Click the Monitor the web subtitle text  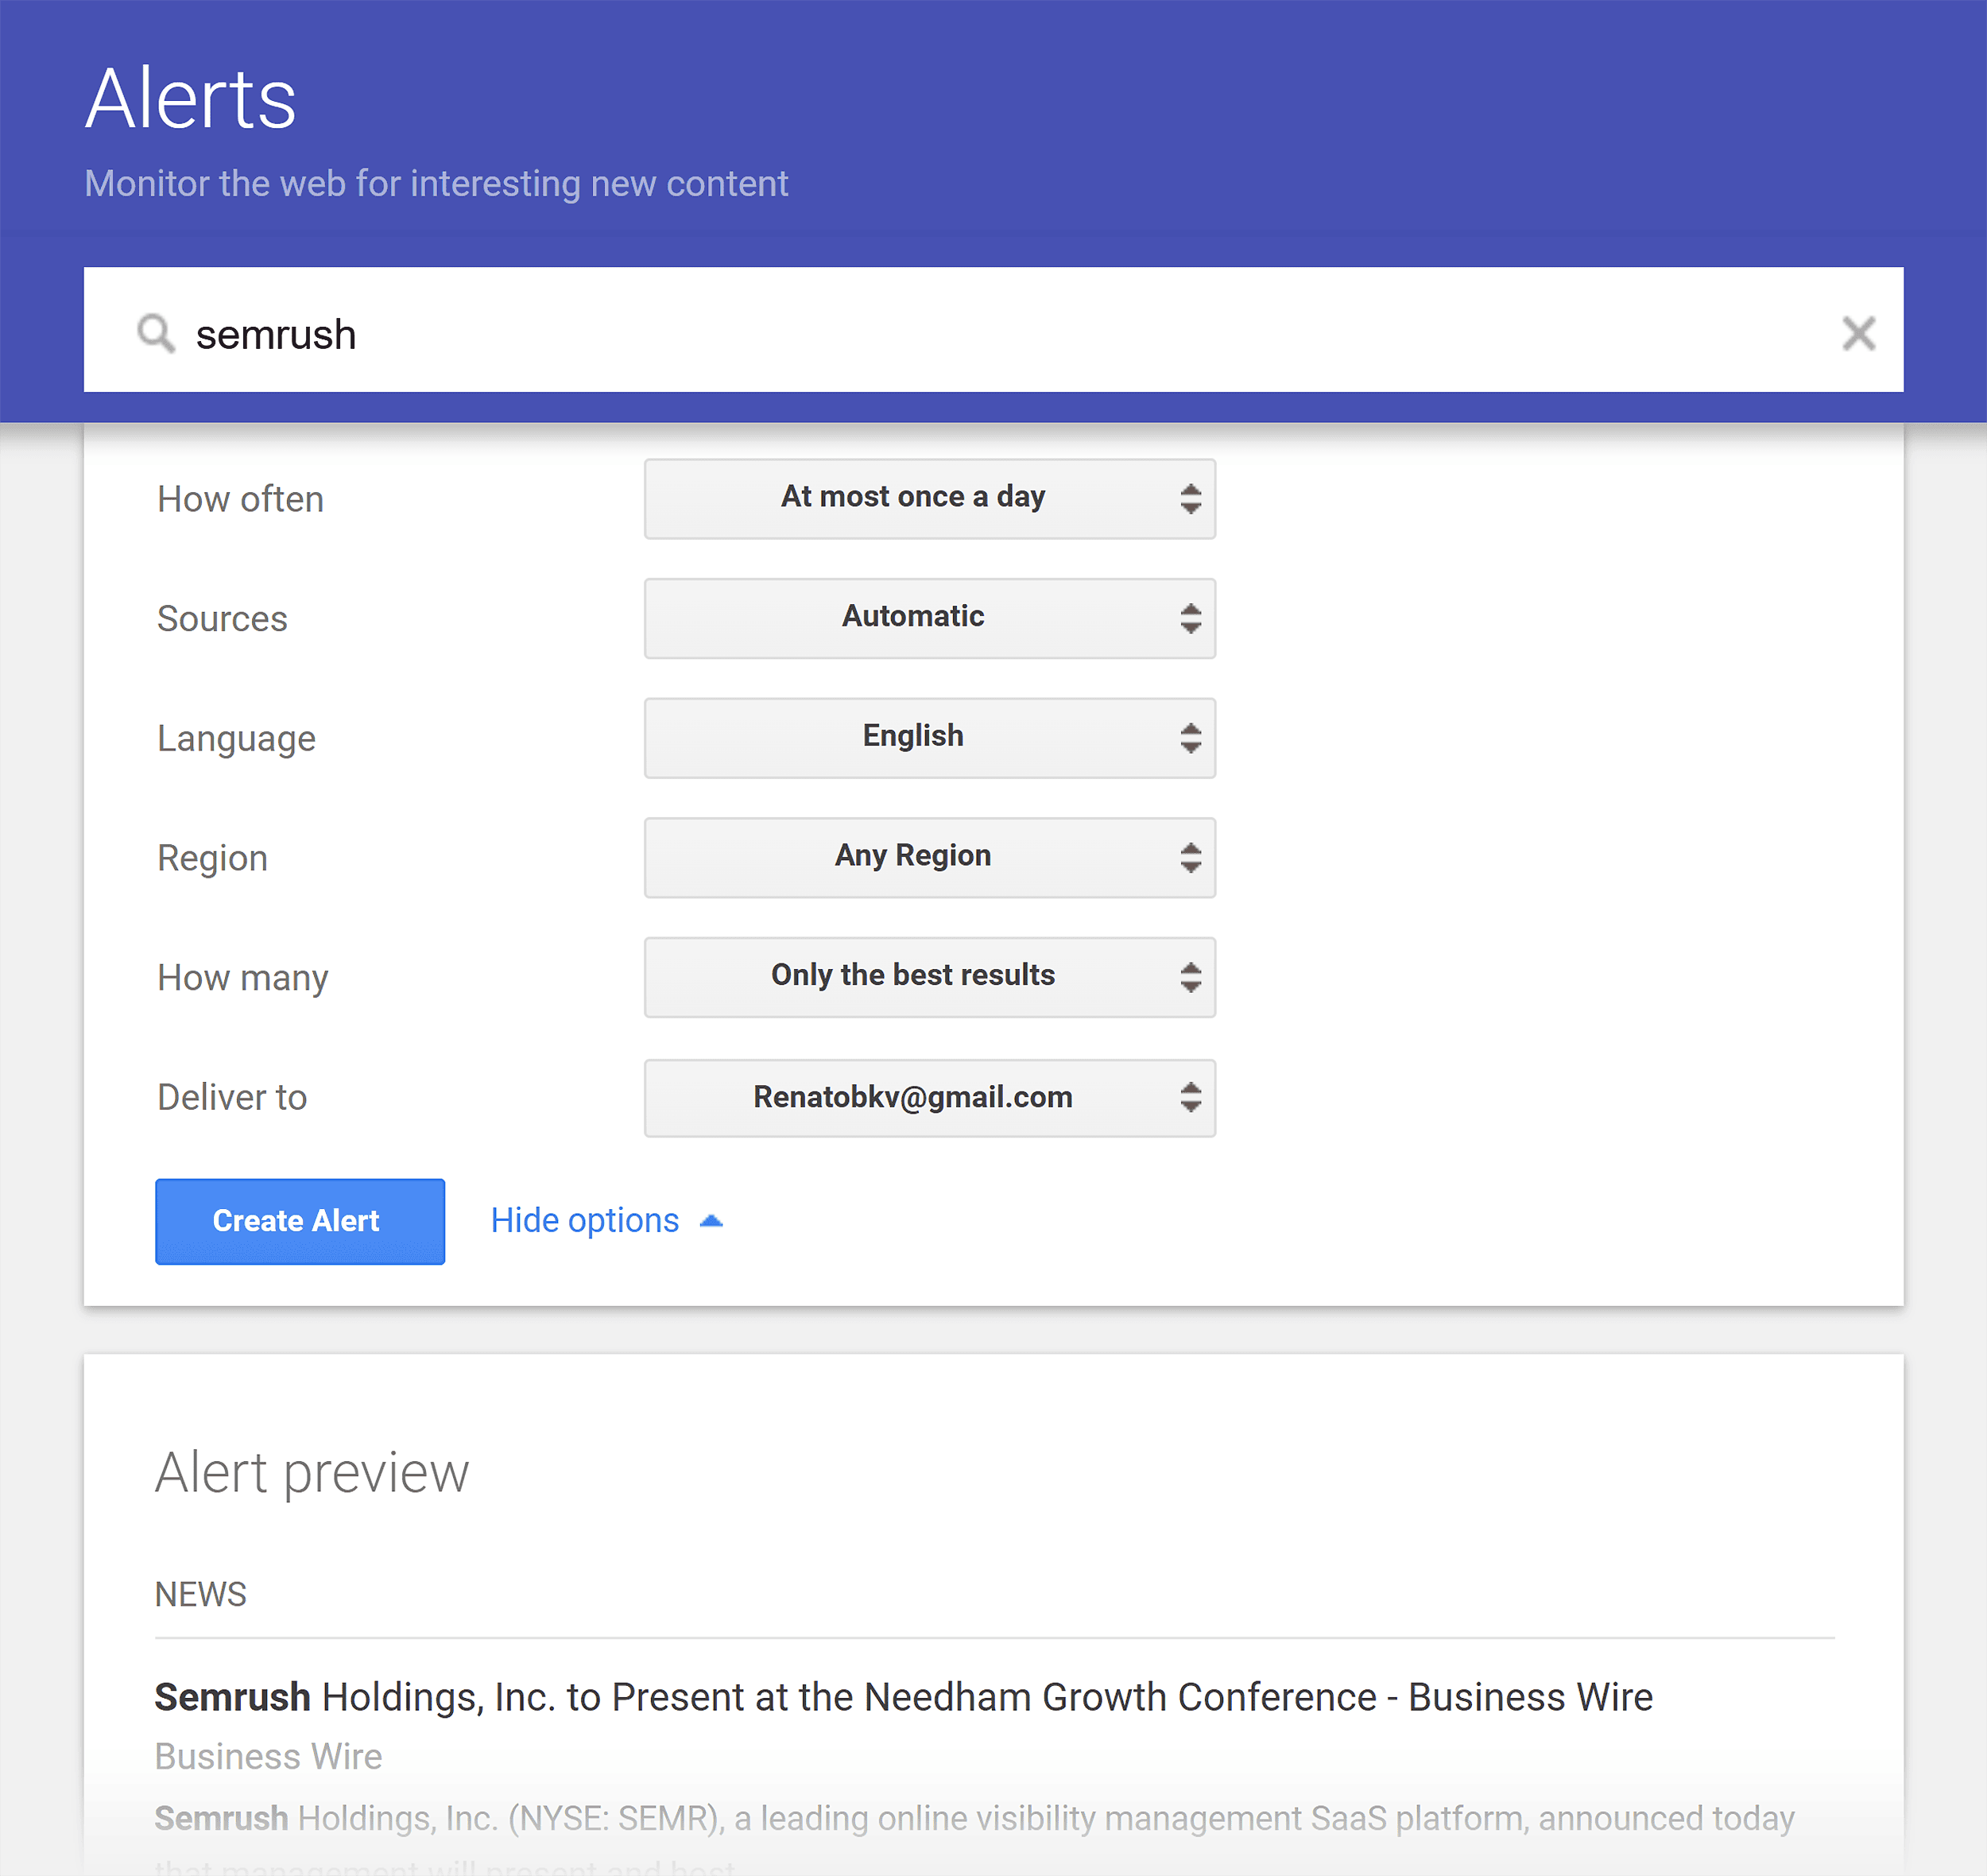click(436, 184)
